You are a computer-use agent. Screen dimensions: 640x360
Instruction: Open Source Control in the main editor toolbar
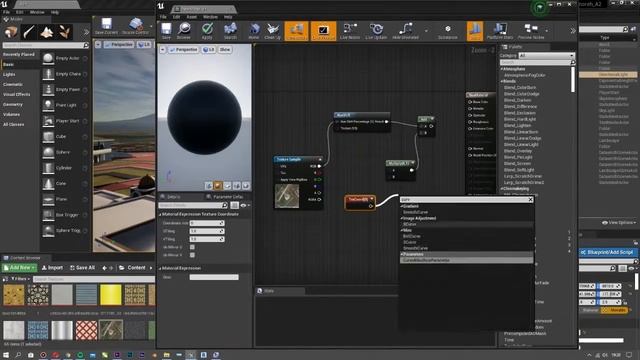(x=135, y=26)
